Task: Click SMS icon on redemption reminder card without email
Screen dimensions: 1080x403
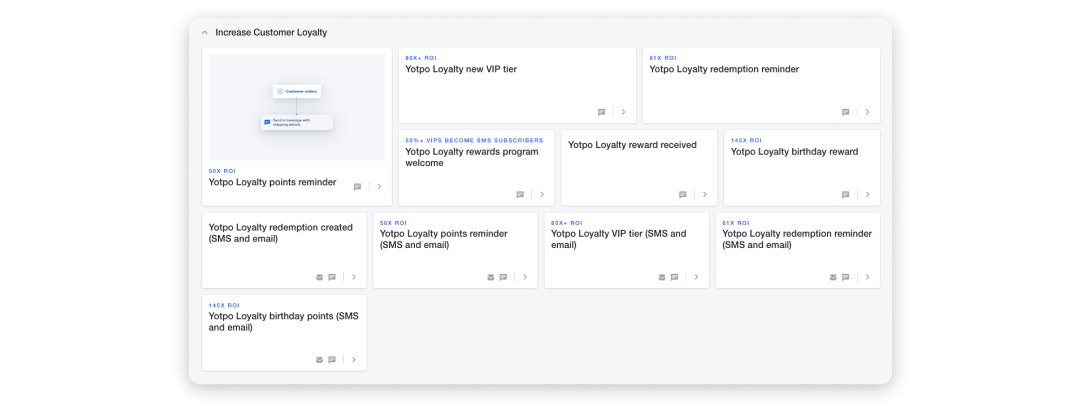Action: tap(845, 112)
